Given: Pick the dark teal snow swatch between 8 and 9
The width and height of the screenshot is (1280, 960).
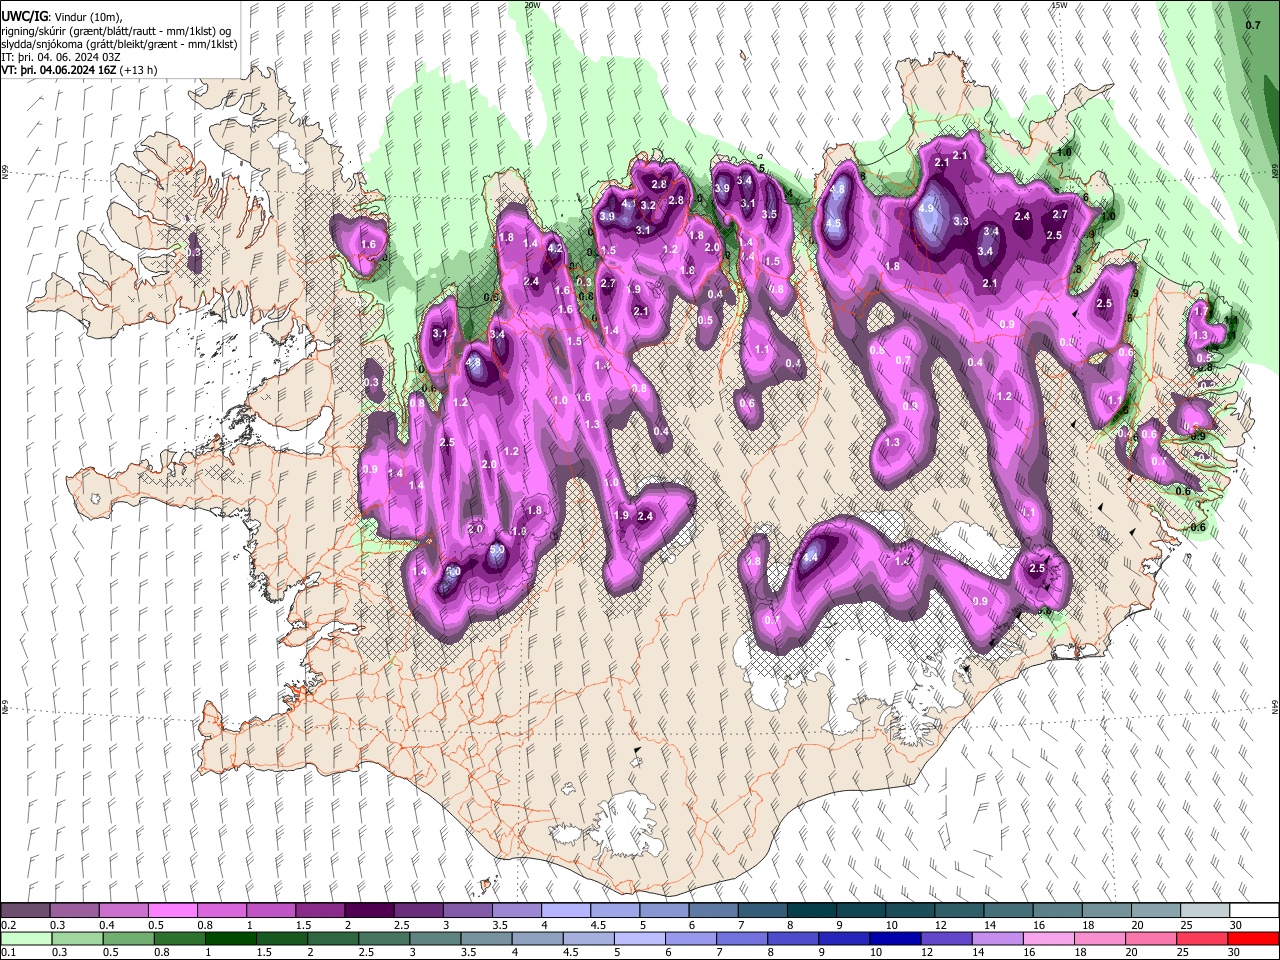Looking at the screenshot, I should [810, 910].
